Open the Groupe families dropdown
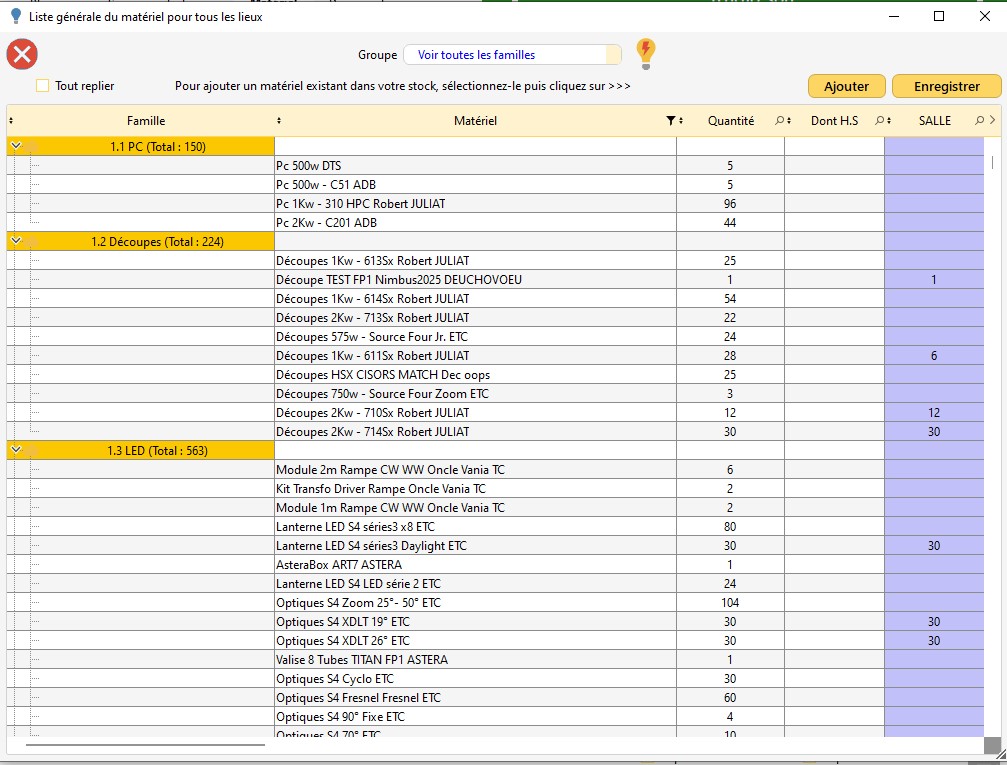 (512, 55)
